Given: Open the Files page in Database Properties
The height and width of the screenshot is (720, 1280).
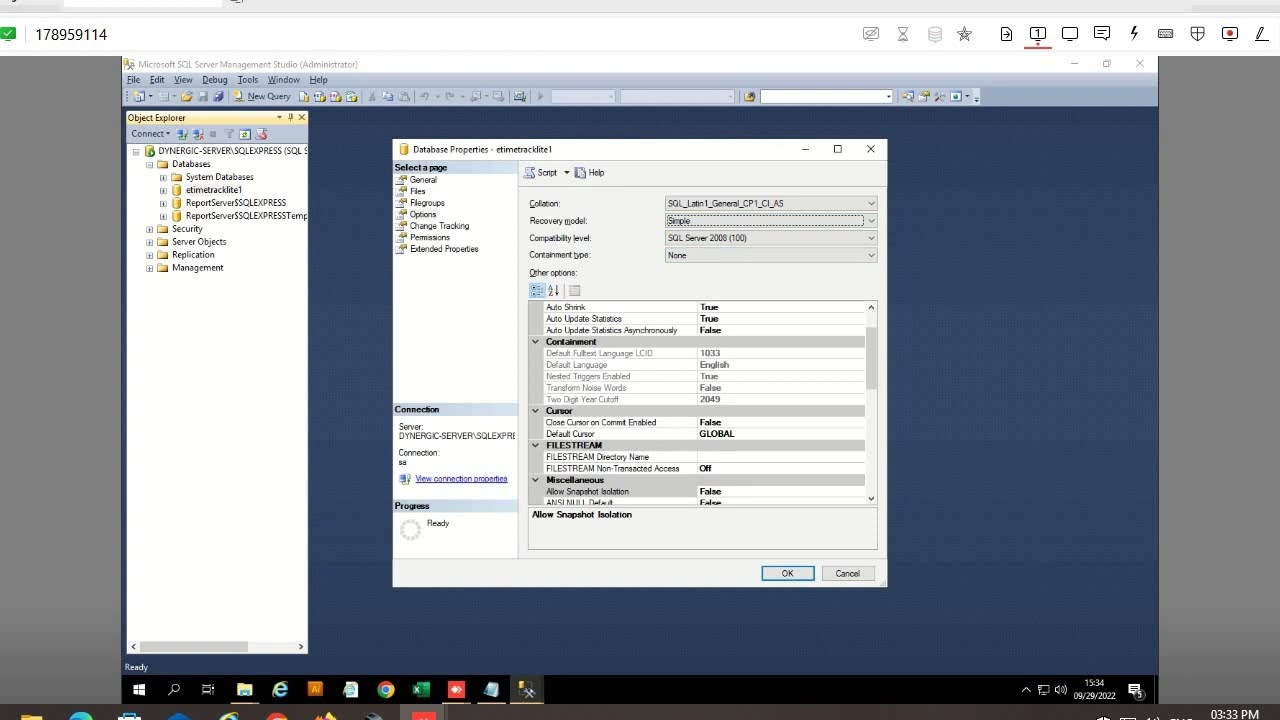Looking at the screenshot, I should pyautogui.click(x=417, y=191).
